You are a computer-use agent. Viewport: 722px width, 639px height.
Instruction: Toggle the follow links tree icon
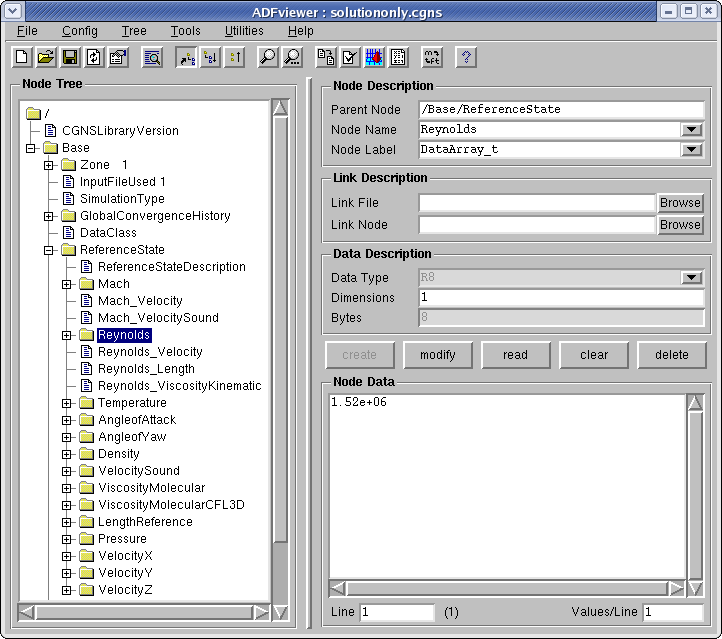coord(187,58)
